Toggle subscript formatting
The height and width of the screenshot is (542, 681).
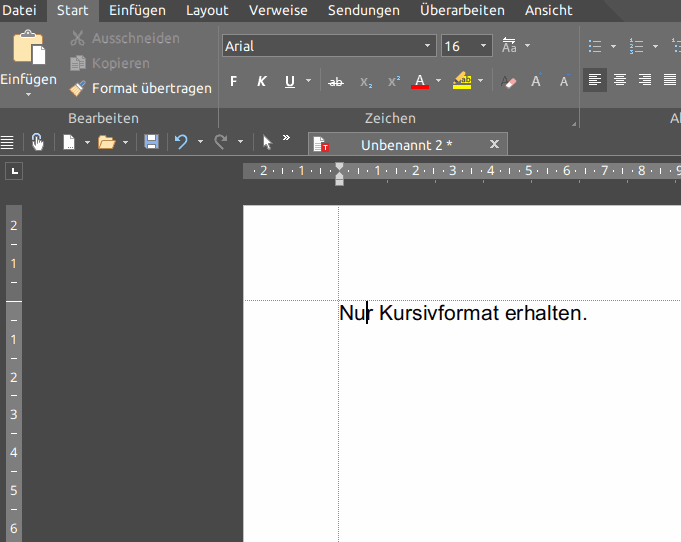pyautogui.click(x=366, y=82)
